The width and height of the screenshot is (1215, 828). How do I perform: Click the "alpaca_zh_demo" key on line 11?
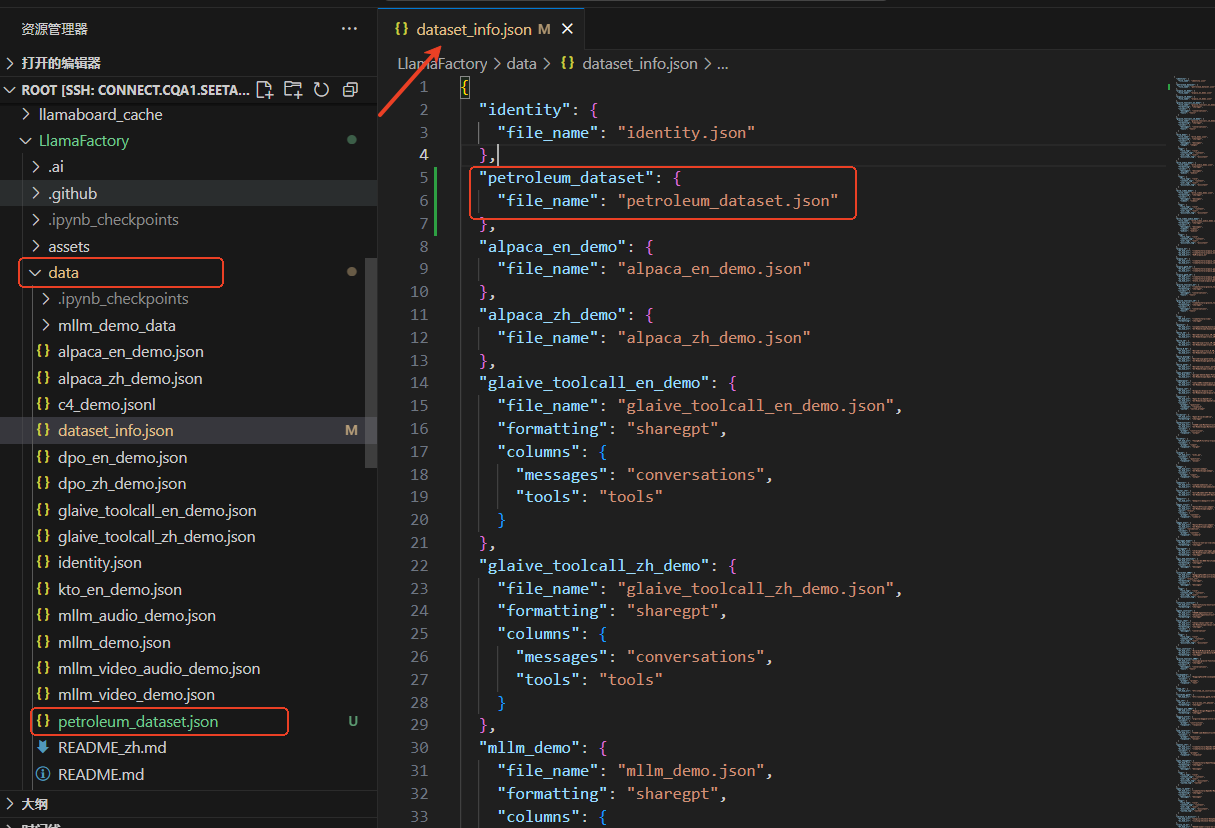[552, 315]
